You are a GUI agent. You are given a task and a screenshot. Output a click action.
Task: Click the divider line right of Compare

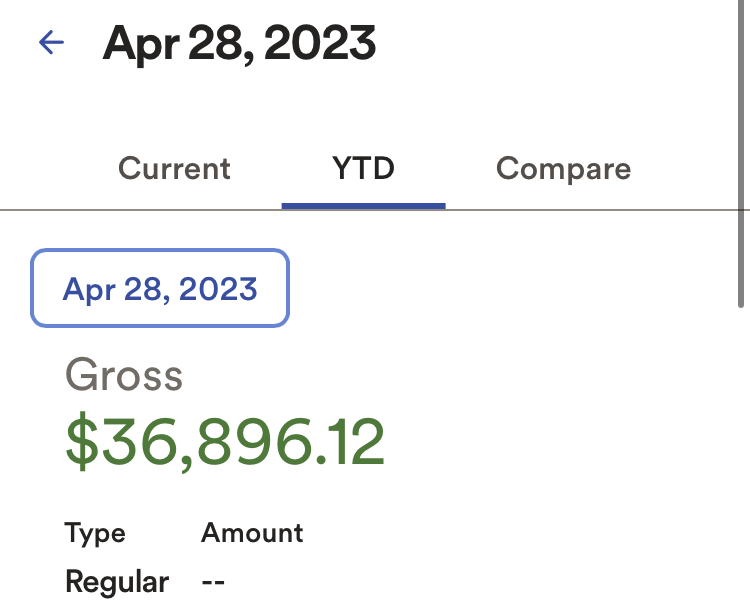(690, 210)
